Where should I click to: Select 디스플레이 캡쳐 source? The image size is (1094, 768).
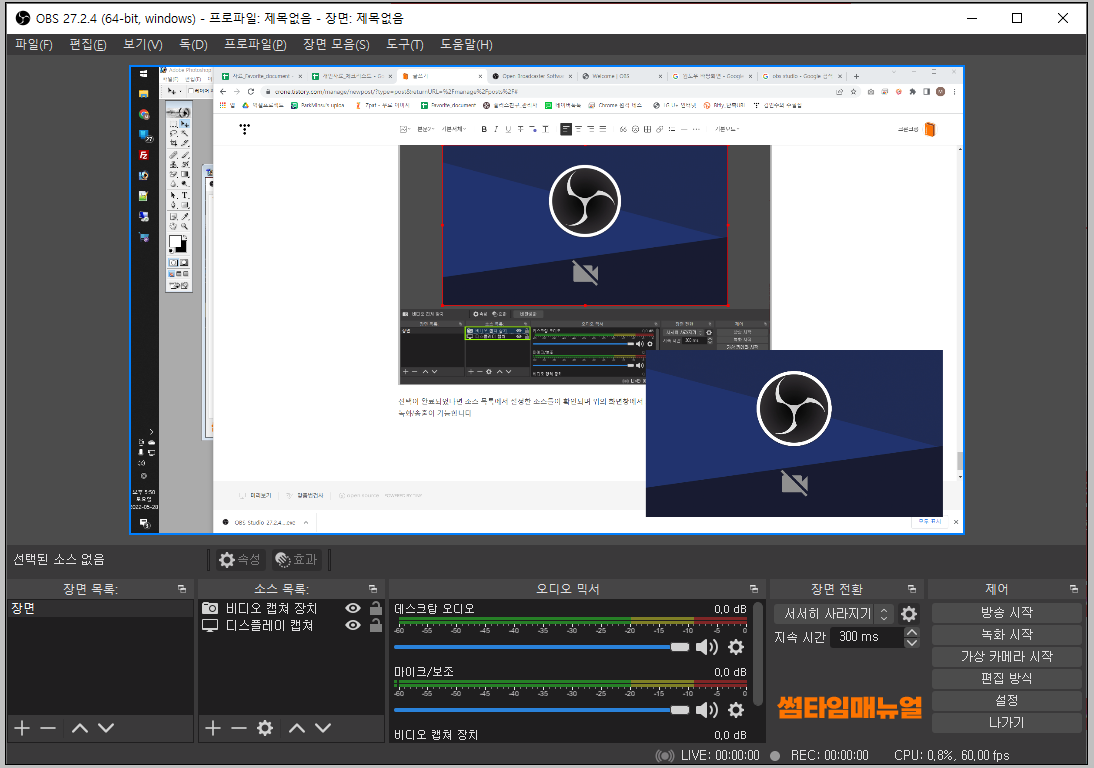point(269,626)
